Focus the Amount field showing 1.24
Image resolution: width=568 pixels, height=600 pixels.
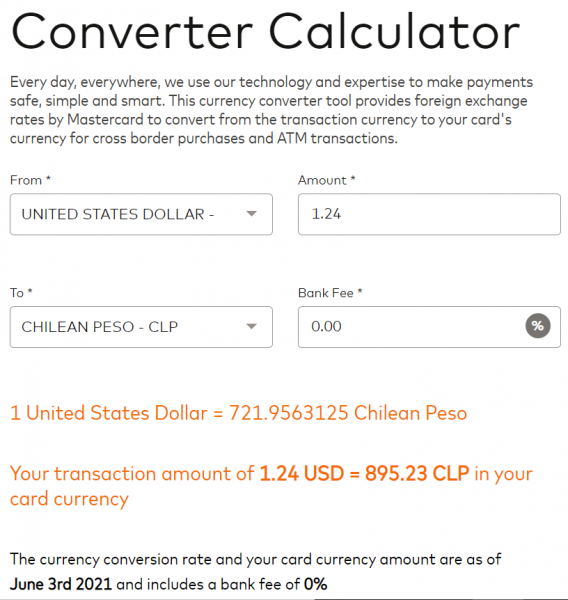click(429, 214)
